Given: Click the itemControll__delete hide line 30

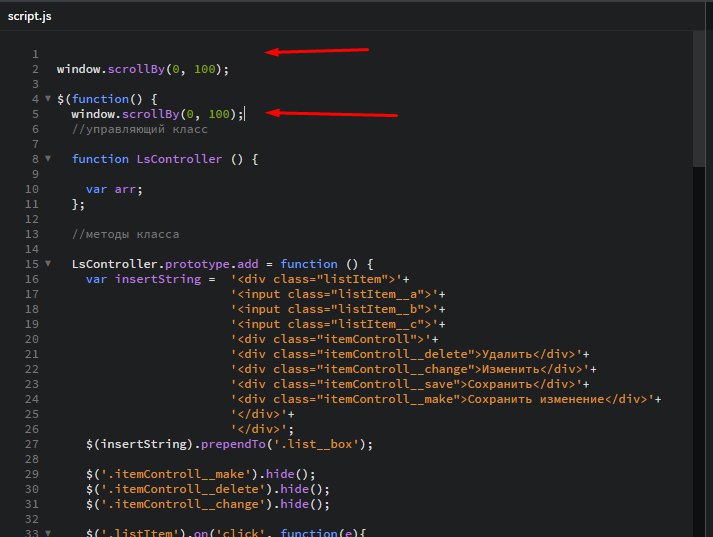Looking at the screenshot, I should [208, 489].
